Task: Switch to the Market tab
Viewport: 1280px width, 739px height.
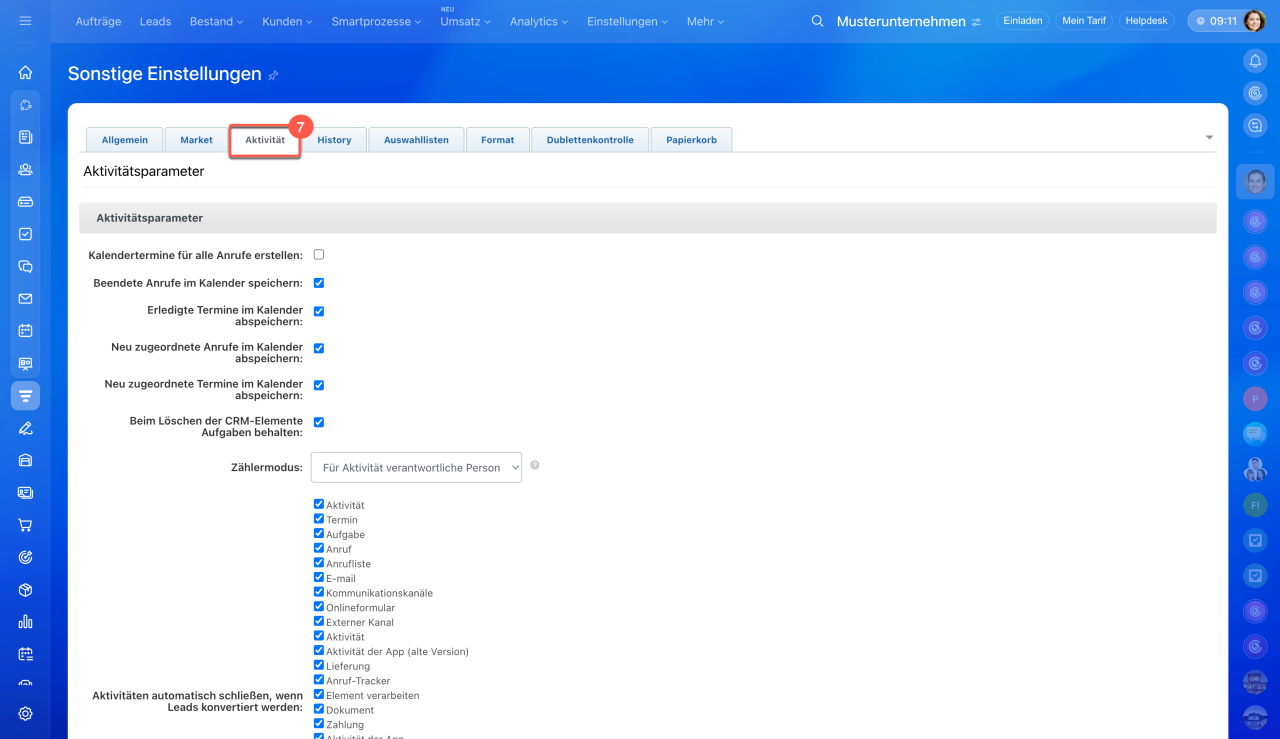Action: [x=197, y=140]
